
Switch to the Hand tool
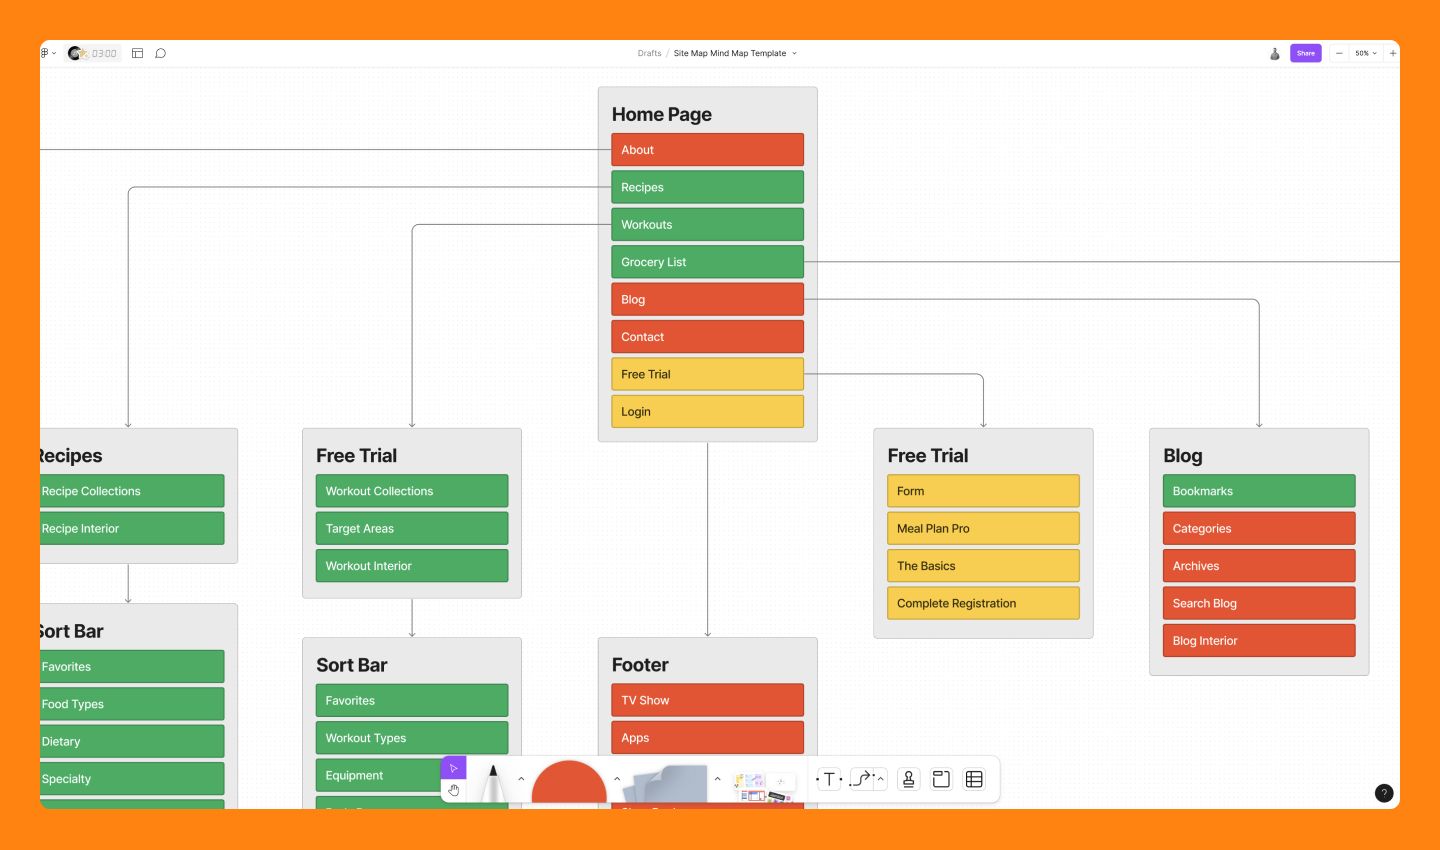453,790
